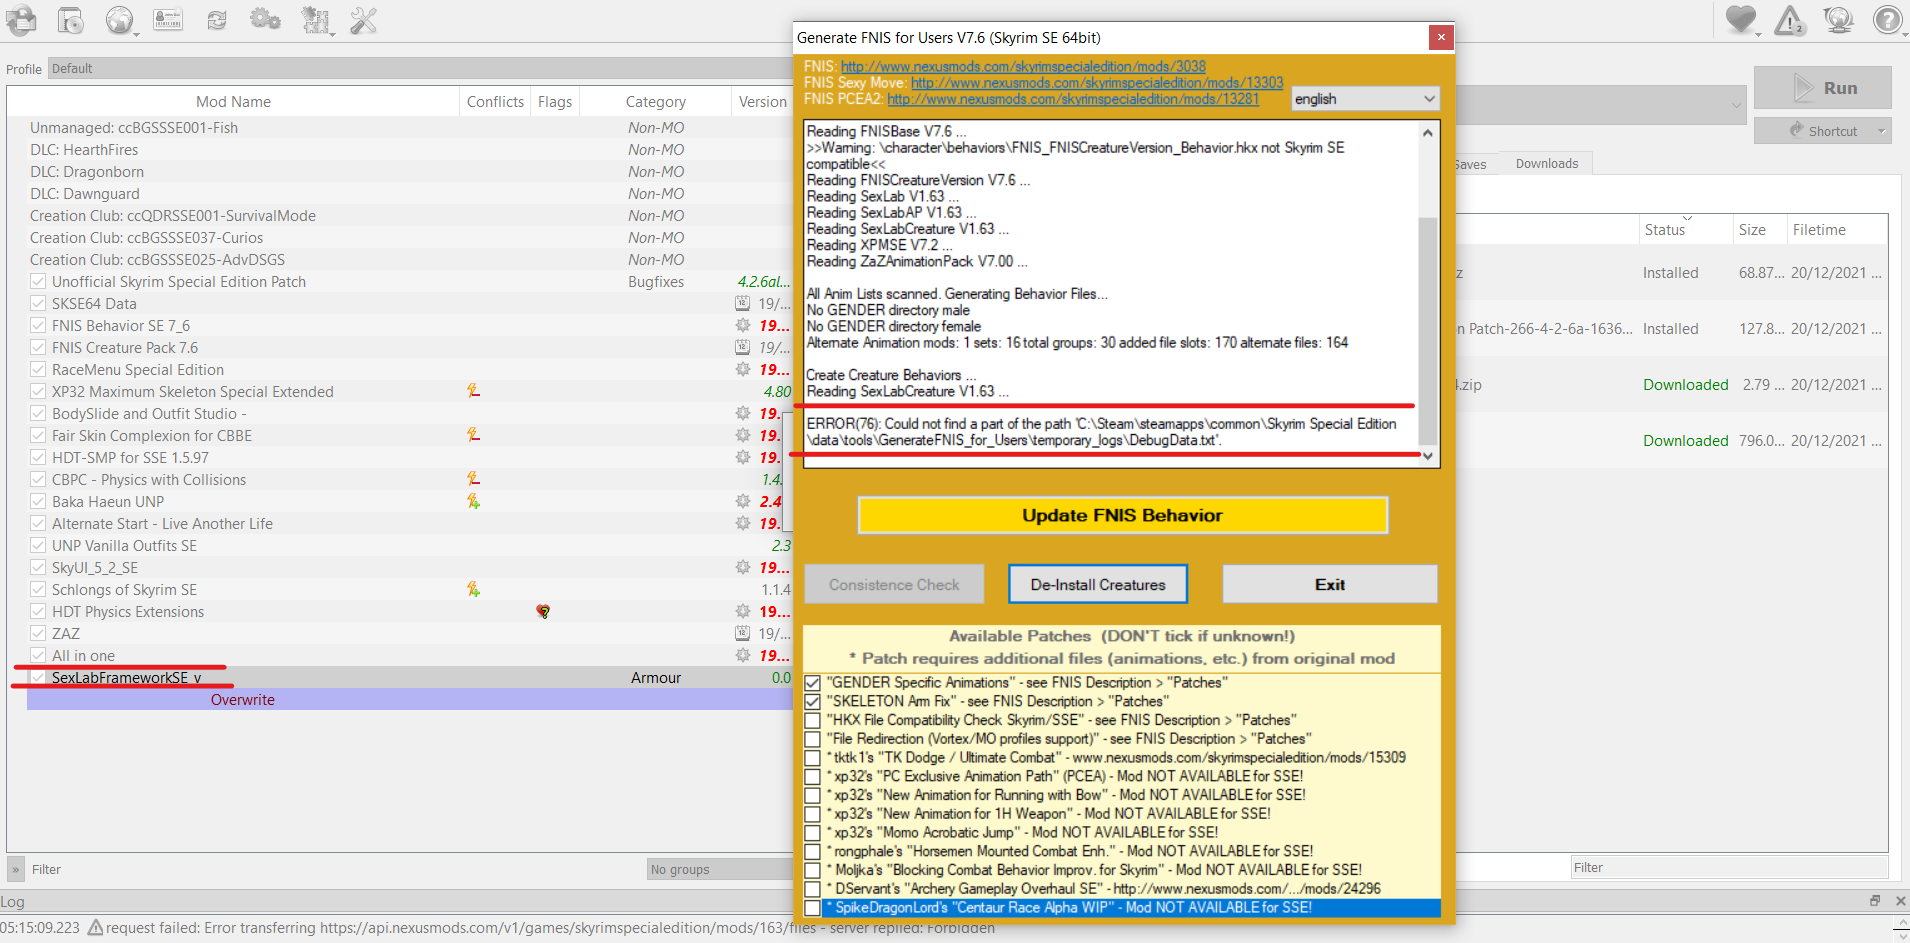
Task: Focus the downloads Filter input field
Action: click(1729, 867)
